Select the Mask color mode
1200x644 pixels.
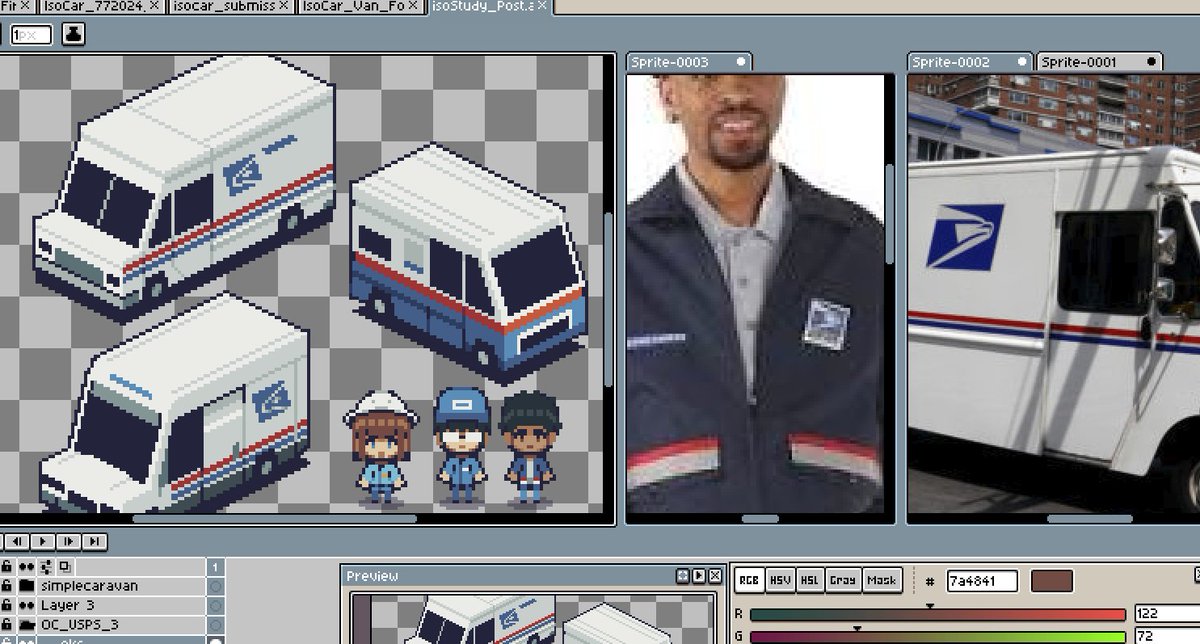(882, 580)
